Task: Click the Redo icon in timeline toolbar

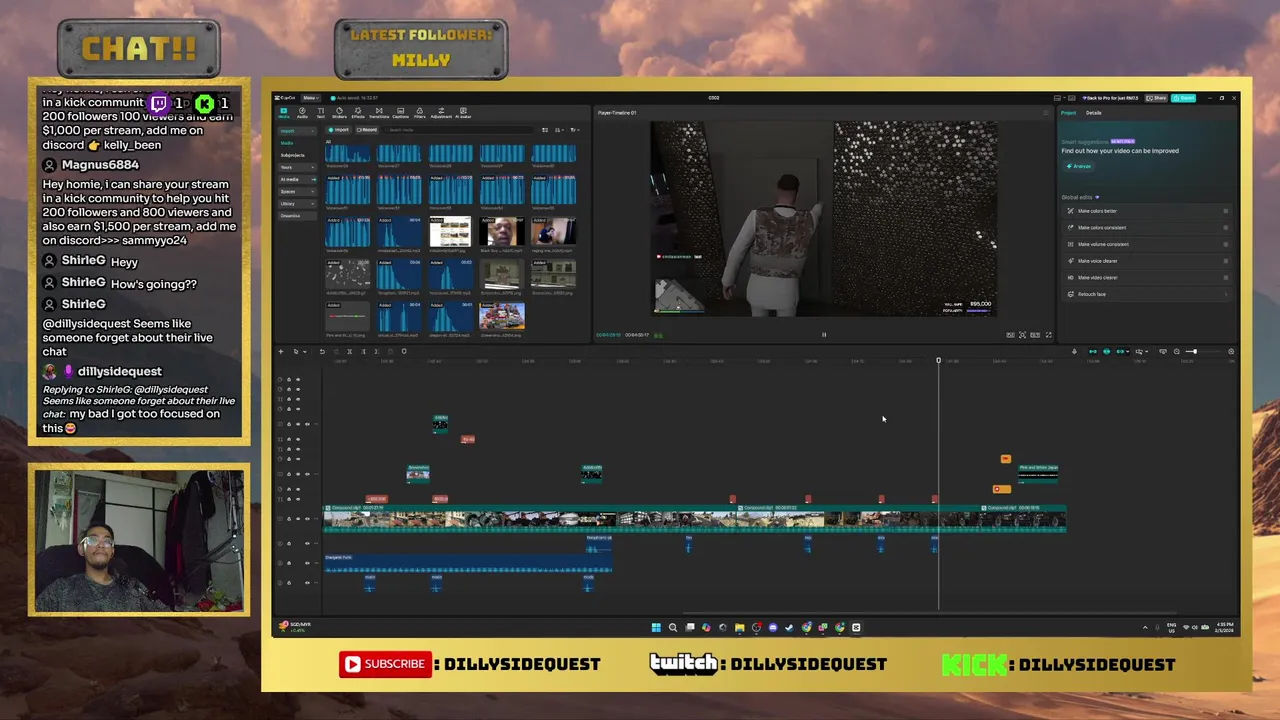Action: click(336, 351)
